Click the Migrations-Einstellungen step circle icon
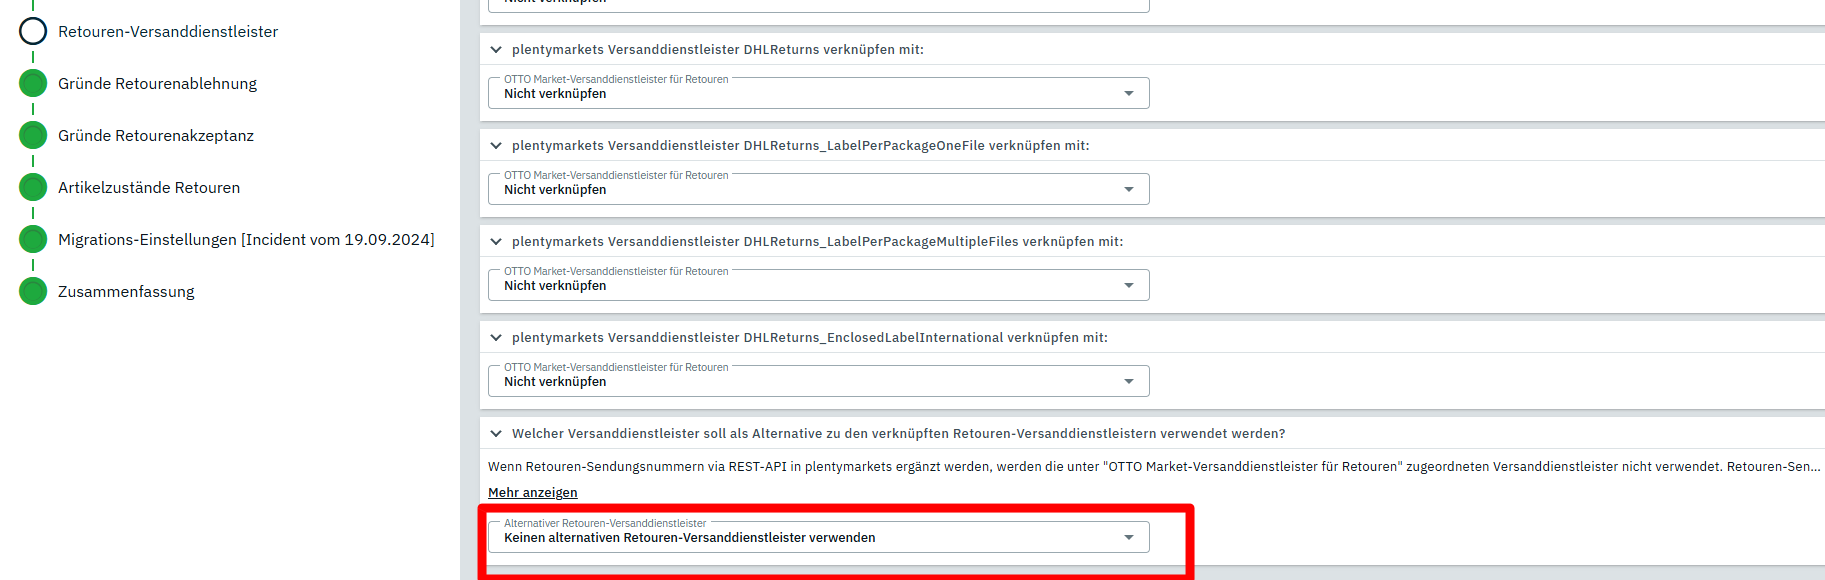The height and width of the screenshot is (580, 1825). (33, 240)
